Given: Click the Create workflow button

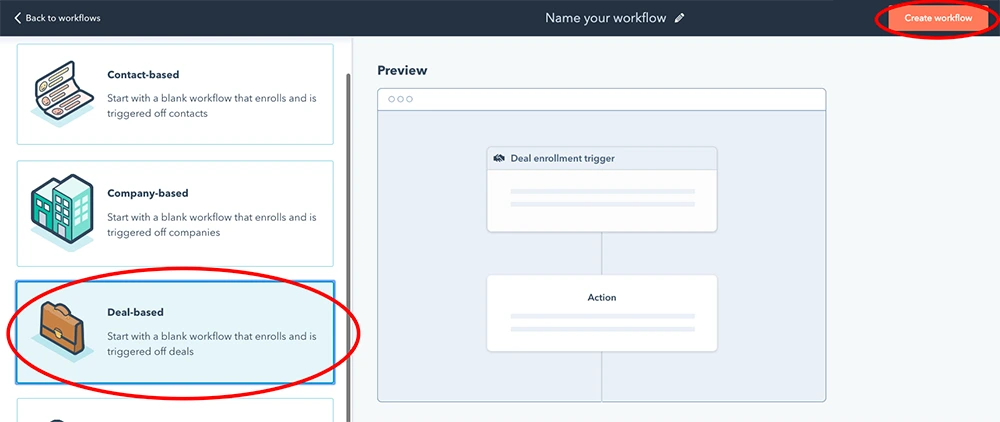Looking at the screenshot, I should click(938, 18).
